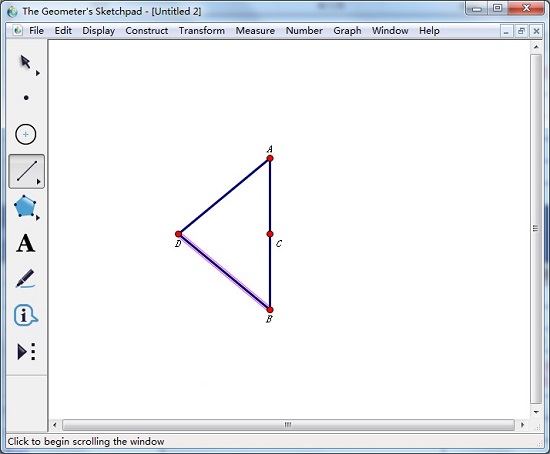Screen dimensions: 550x454
Task: Click the vertical scrollbar down arrow
Action: pyautogui.click(x=536, y=412)
